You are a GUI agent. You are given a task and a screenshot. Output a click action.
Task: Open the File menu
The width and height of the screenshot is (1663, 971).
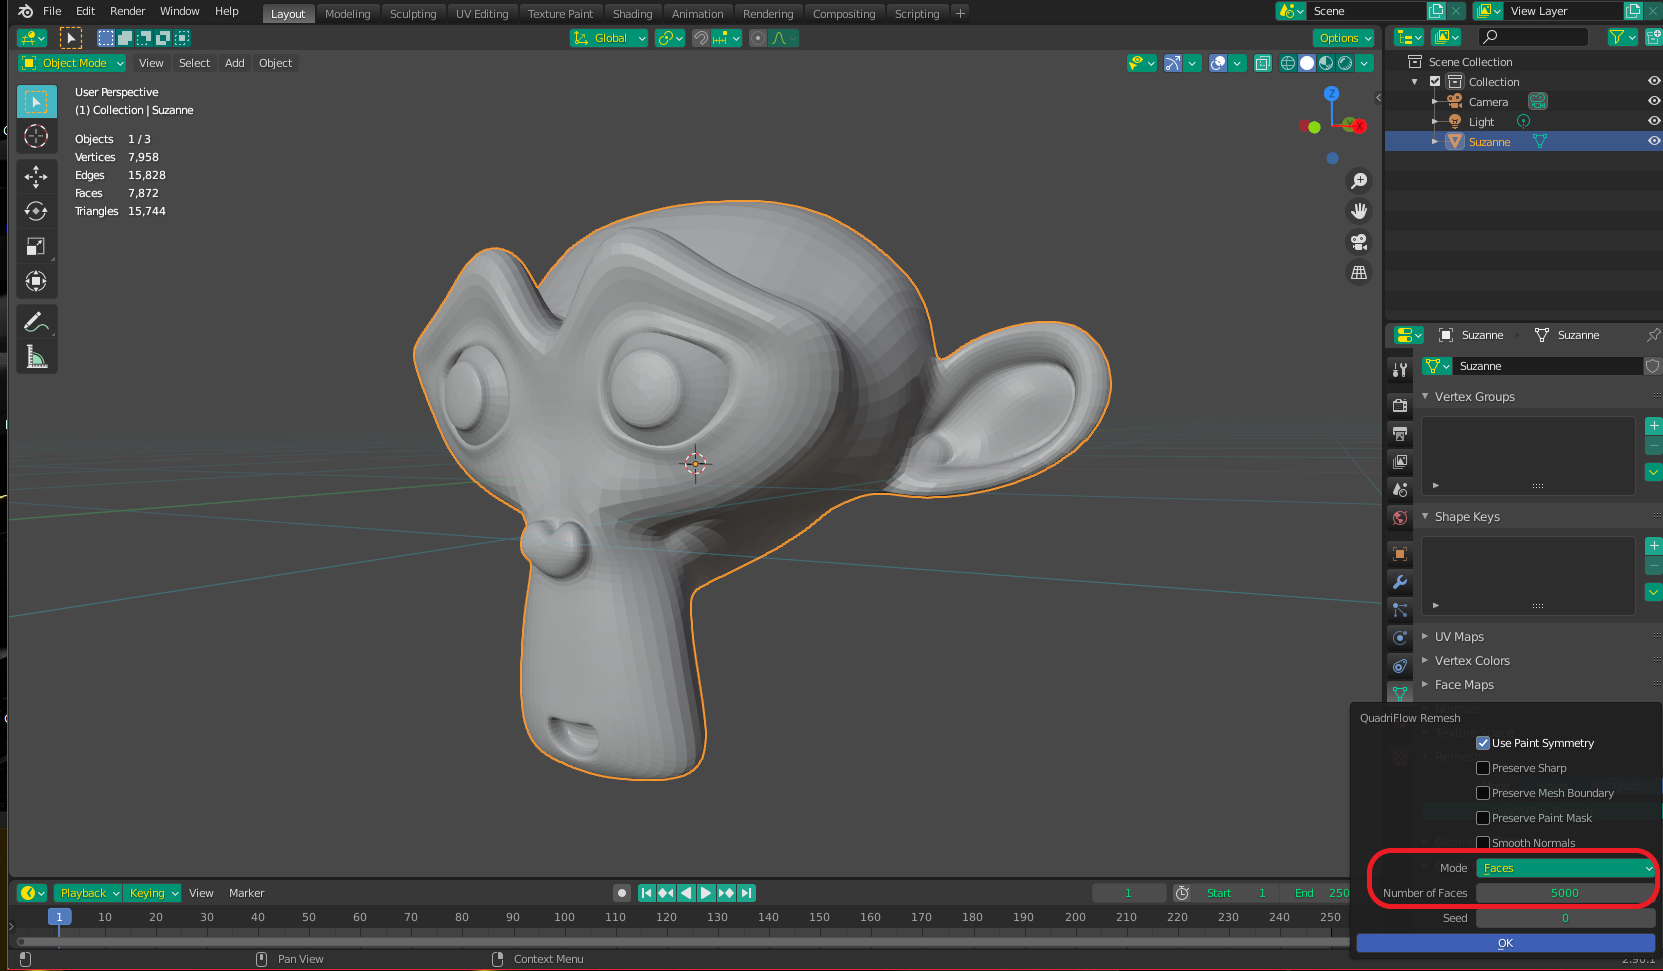pyautogui.click(x=52, y=11)
